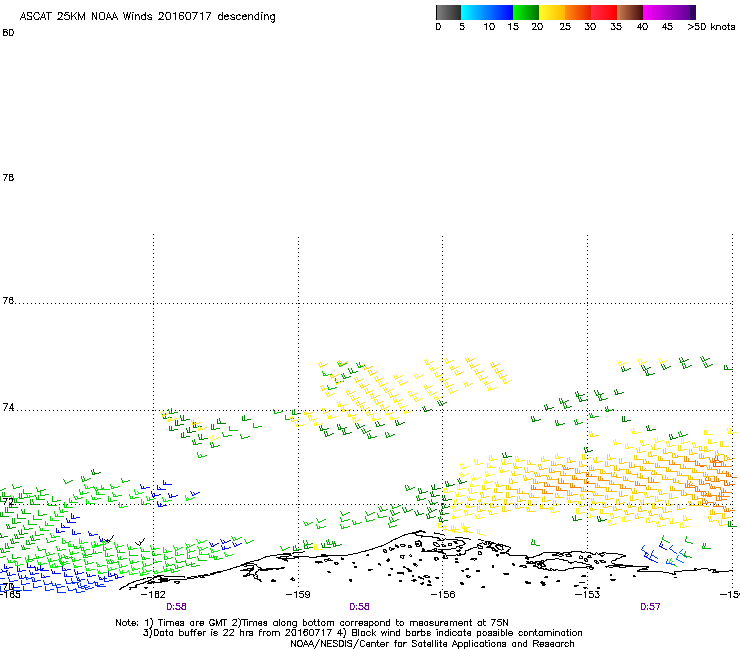The image size is (740, 650).
Task: Click the orange 25–30 knots color bar segment
Action: point(578,12)
